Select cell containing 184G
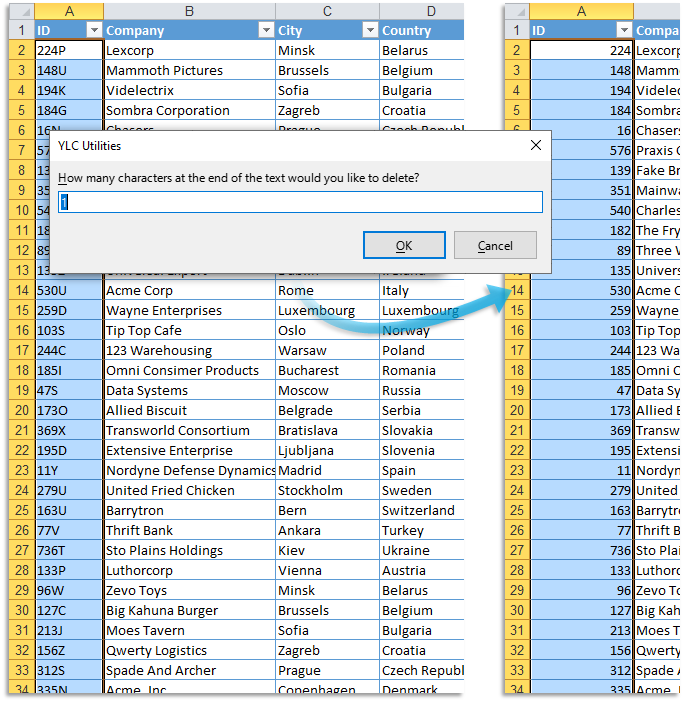Image resolution: width=683 pixels, height=702 pixels. (69, 110)
